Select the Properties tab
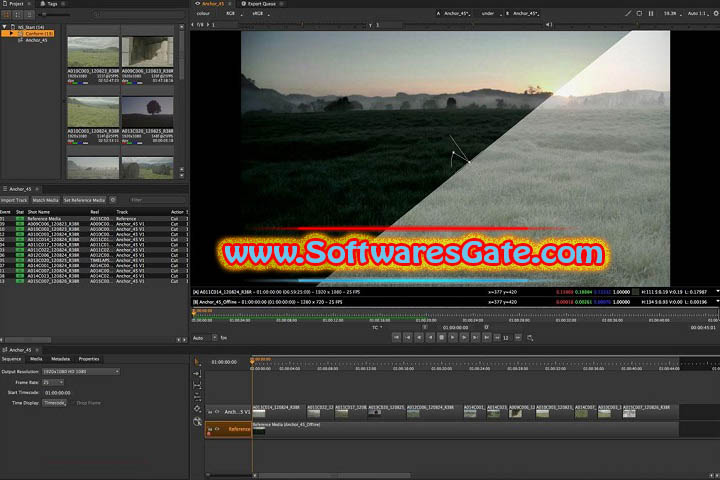 coord(89,359)
